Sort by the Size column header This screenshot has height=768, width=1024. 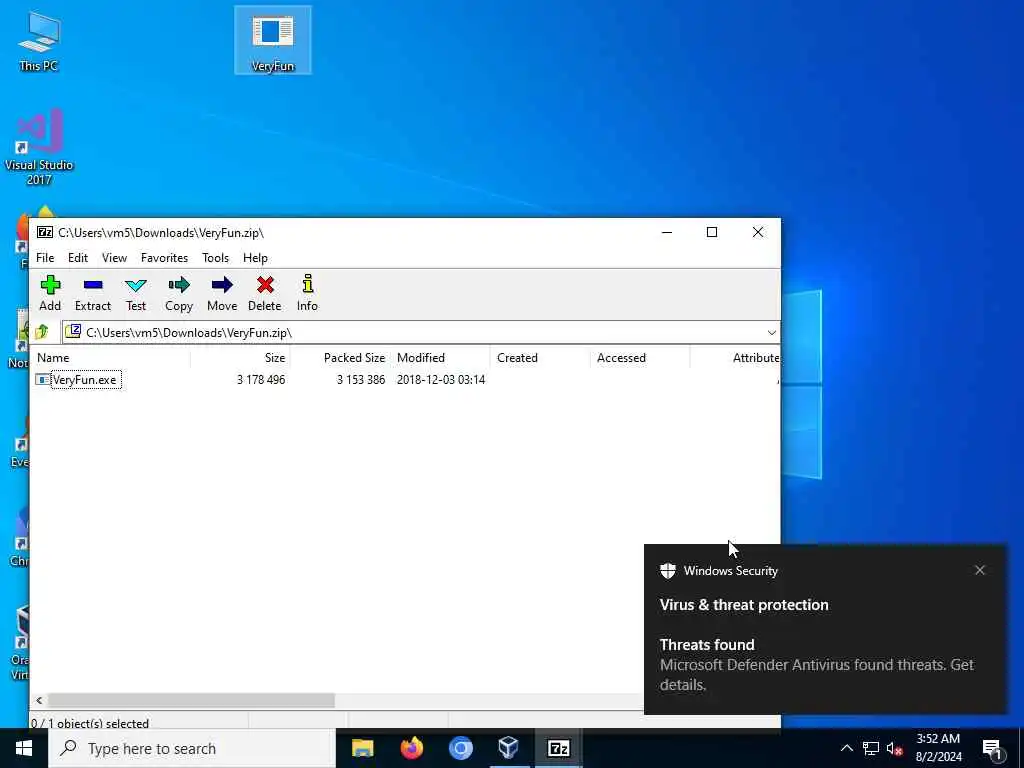click(240, 358)
